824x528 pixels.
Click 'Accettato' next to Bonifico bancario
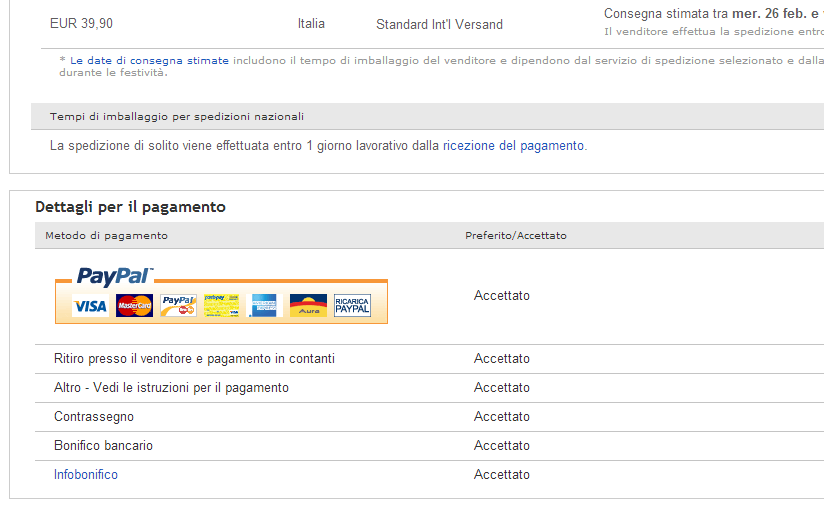(502, 446)
